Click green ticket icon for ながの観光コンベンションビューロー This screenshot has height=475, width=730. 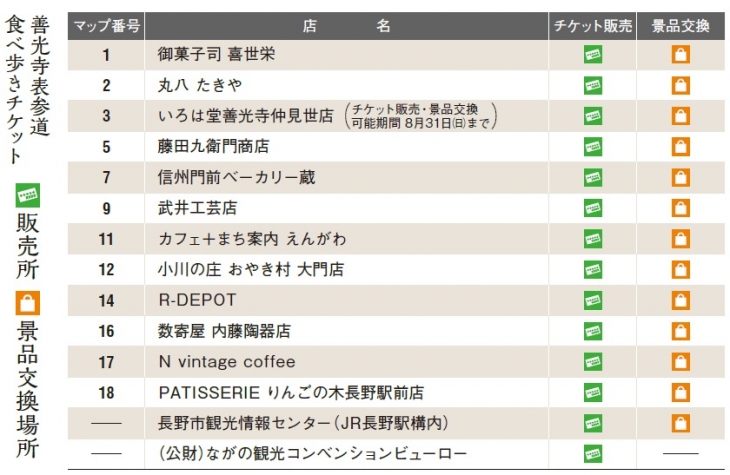[593, 454]
